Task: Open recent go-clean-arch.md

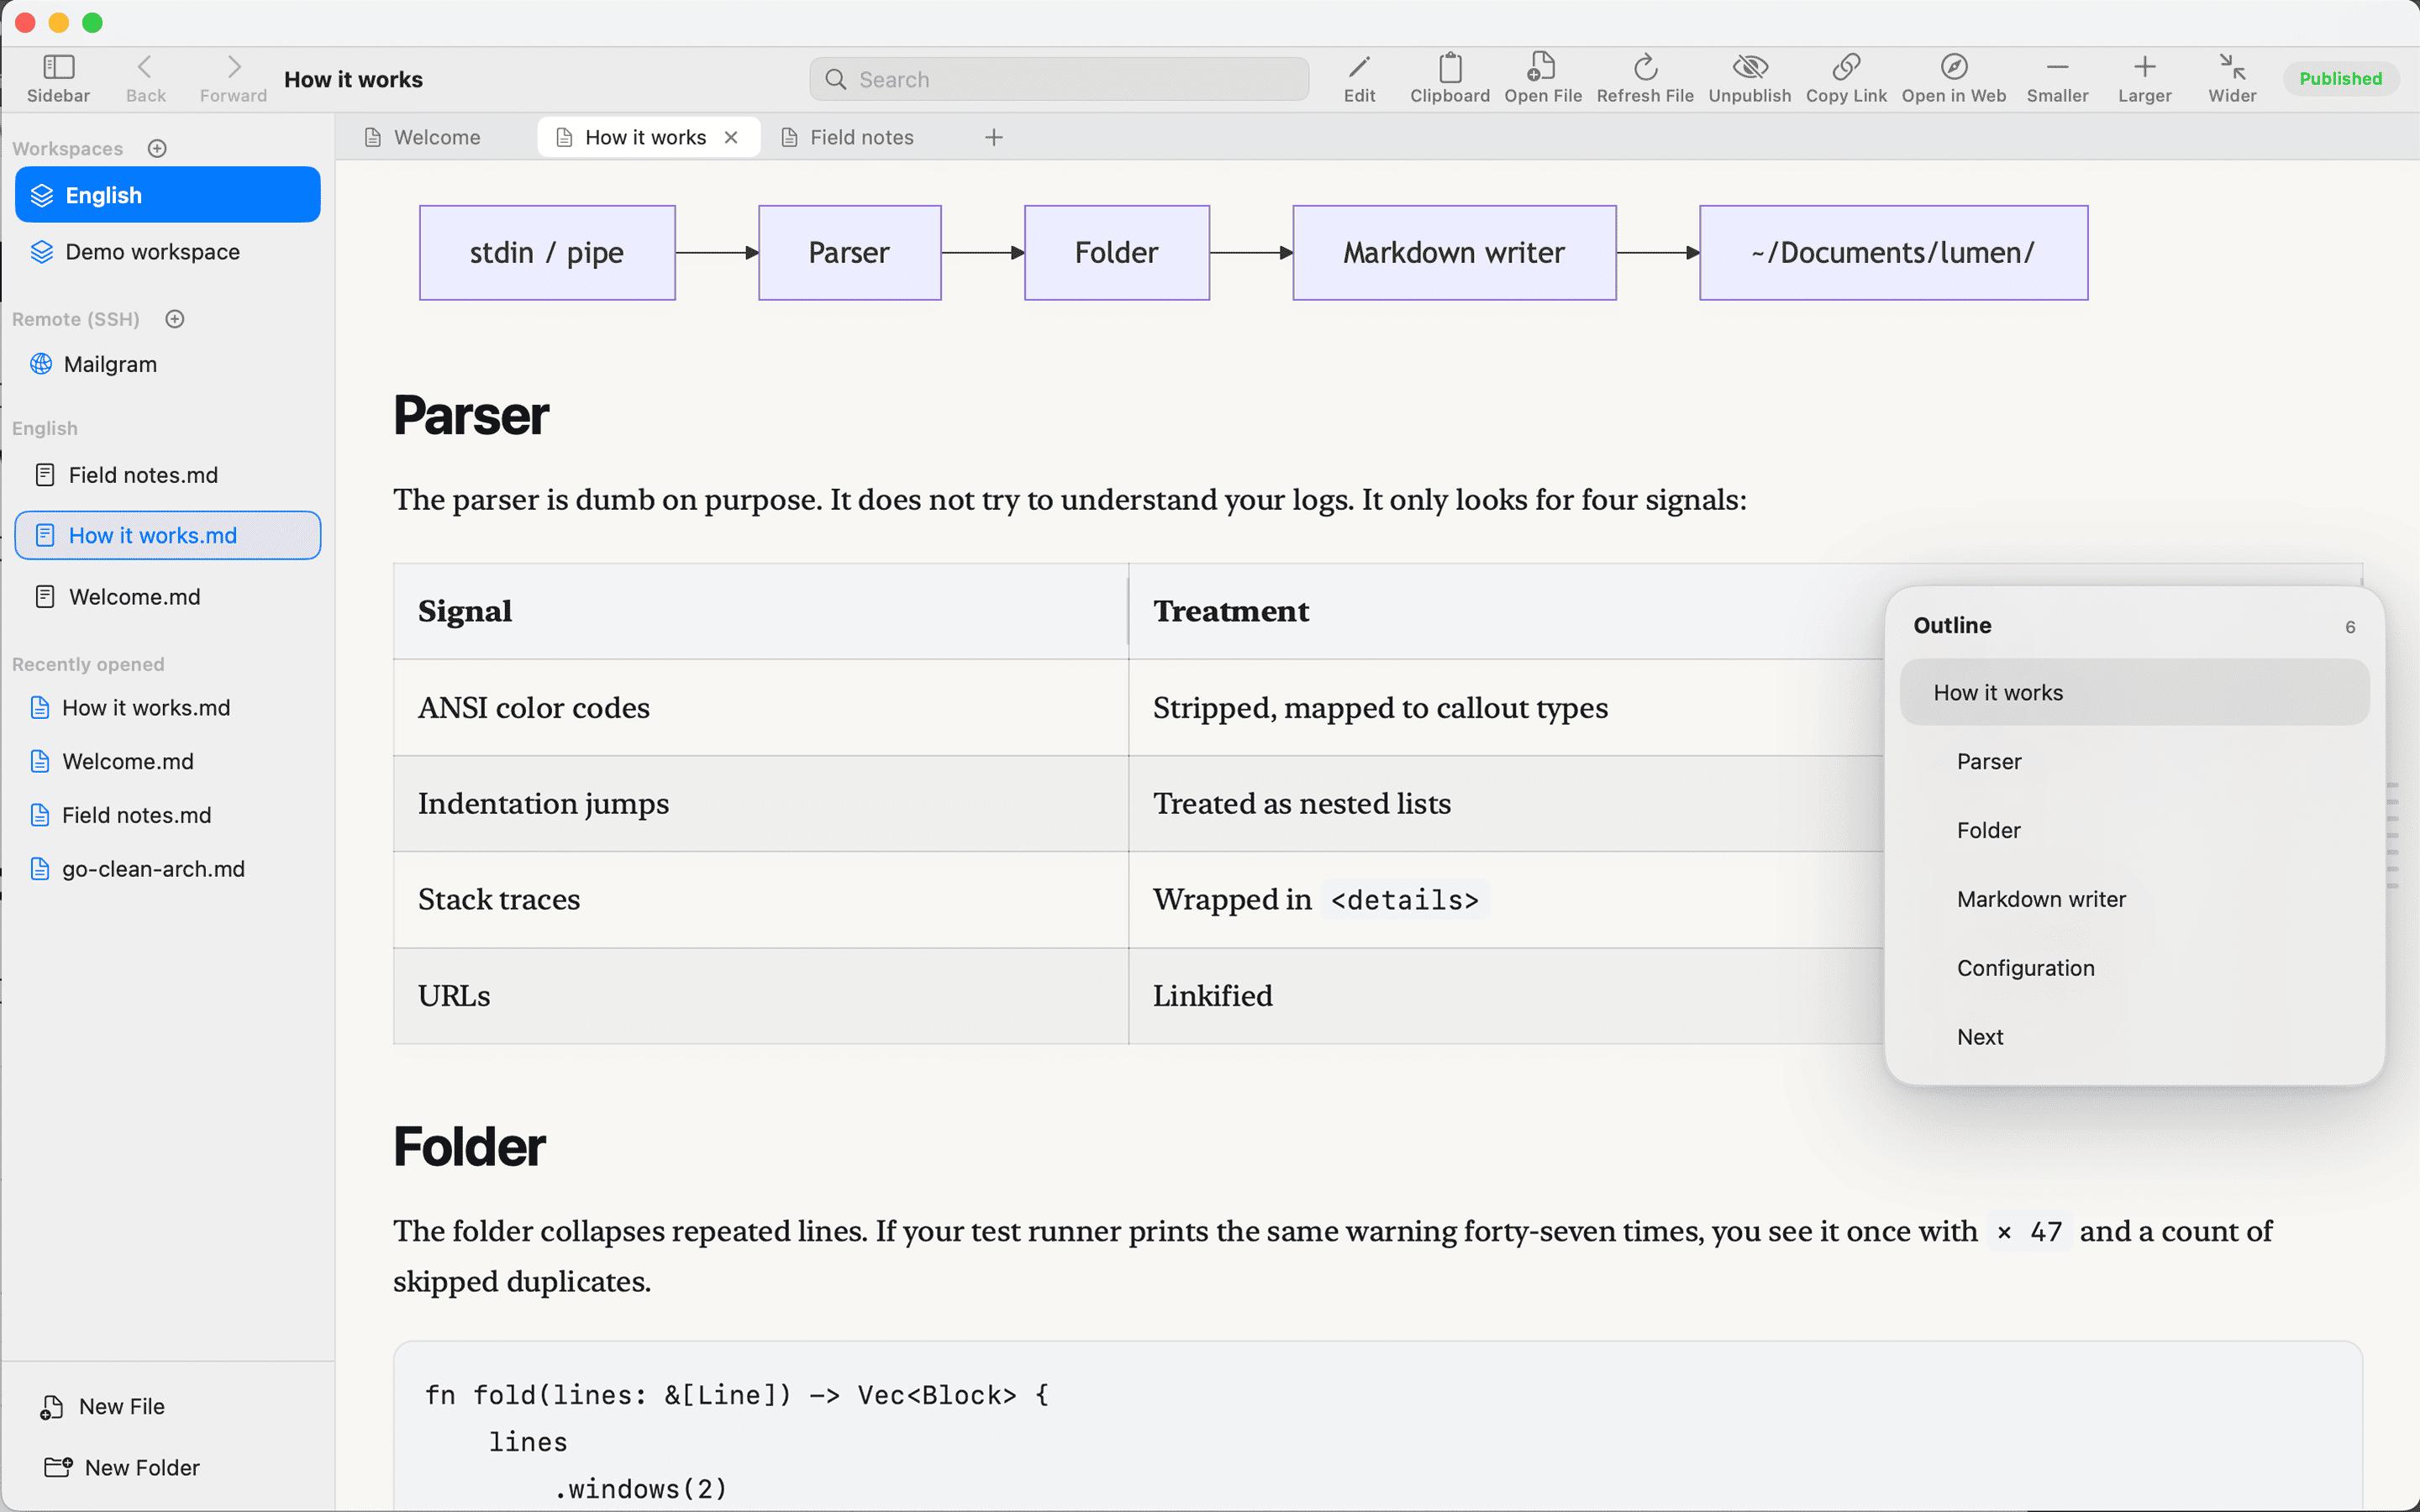Action: [168, 869]
